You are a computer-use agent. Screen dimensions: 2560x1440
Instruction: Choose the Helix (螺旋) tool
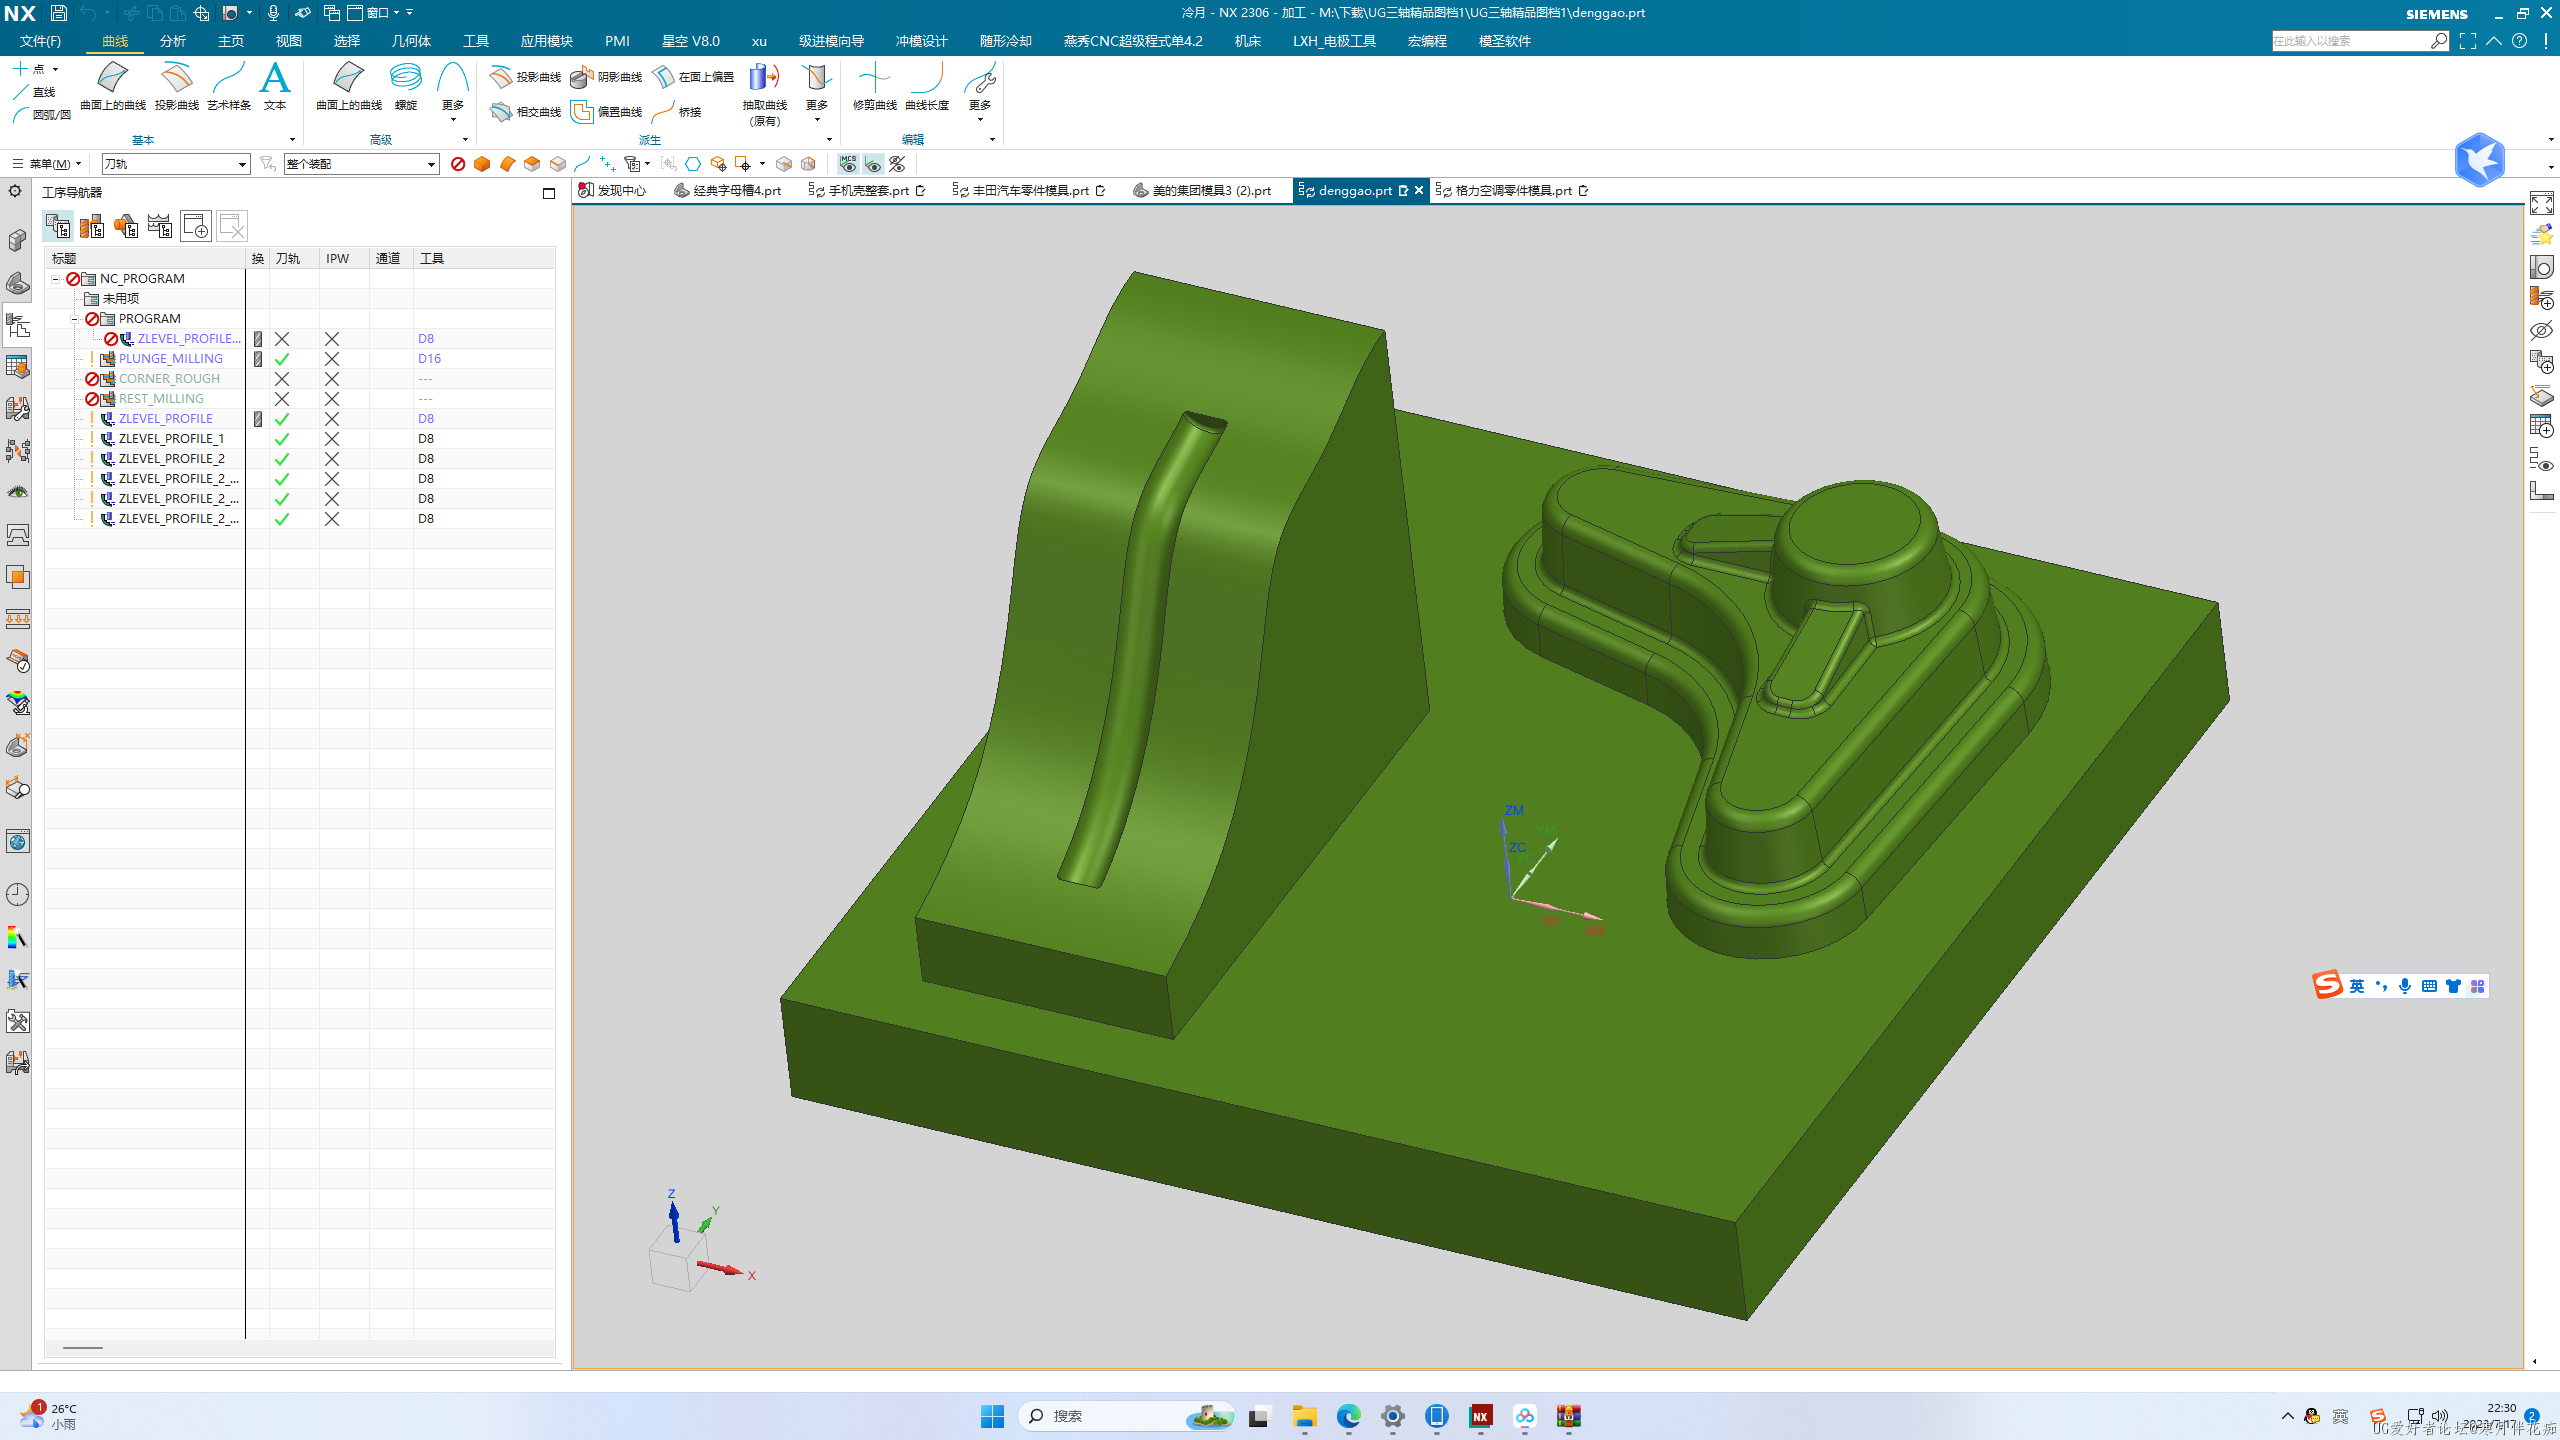pos(405,87)
